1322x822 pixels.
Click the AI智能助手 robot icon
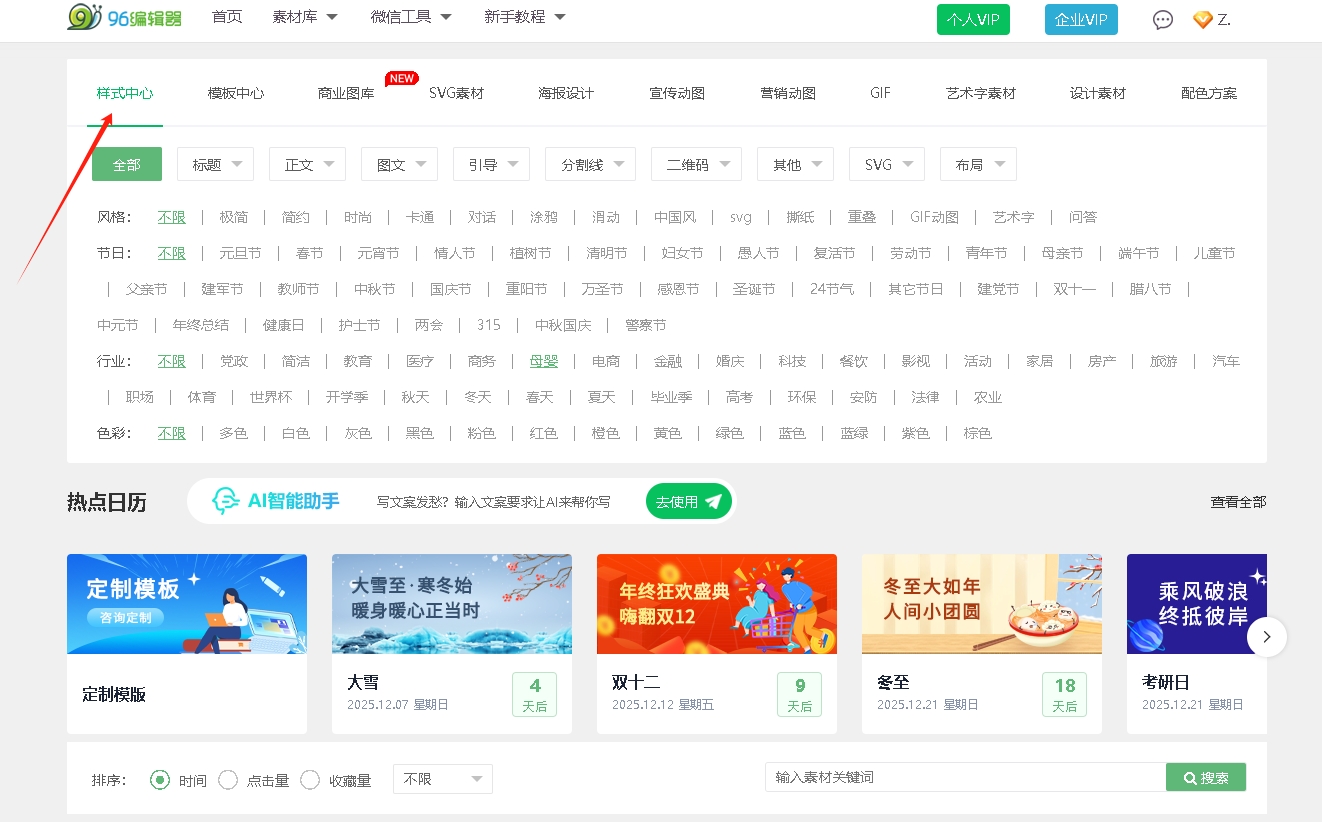[x=226, y=501]
